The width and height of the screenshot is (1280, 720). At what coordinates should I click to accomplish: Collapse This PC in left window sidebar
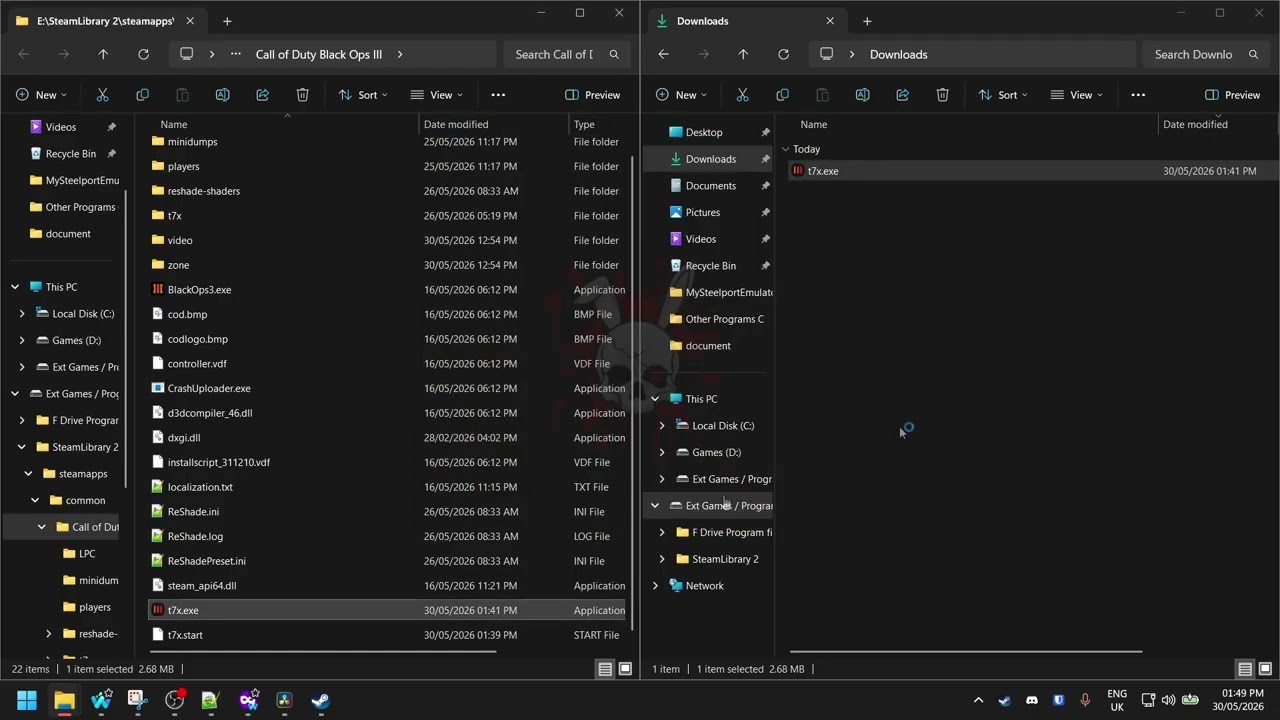tap(15, 287)
